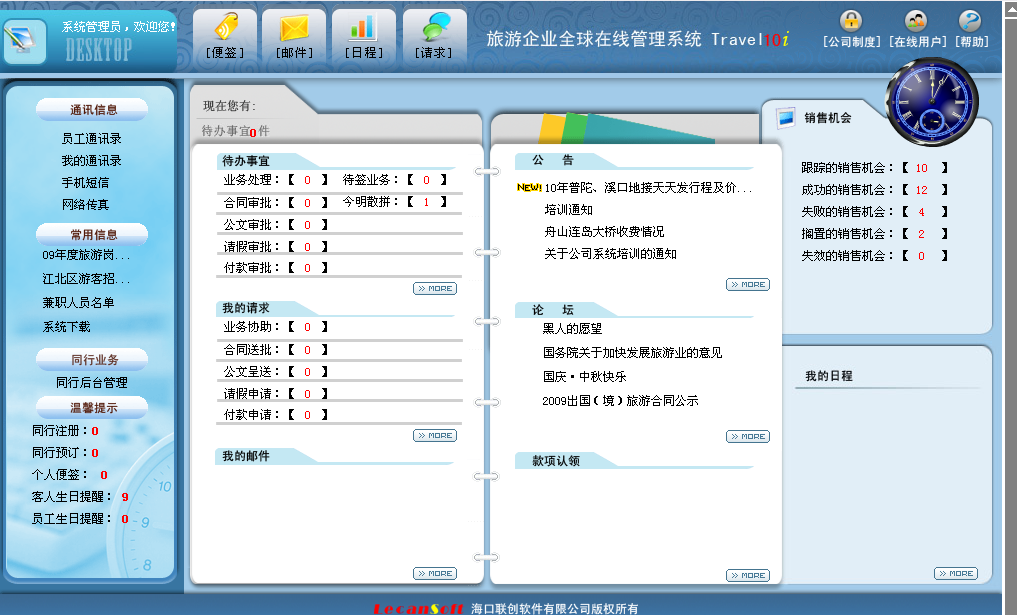1017x615 pixels.
Task: Click the 同行注册 count
Action: pyautogui.click(x=95, y=431)
